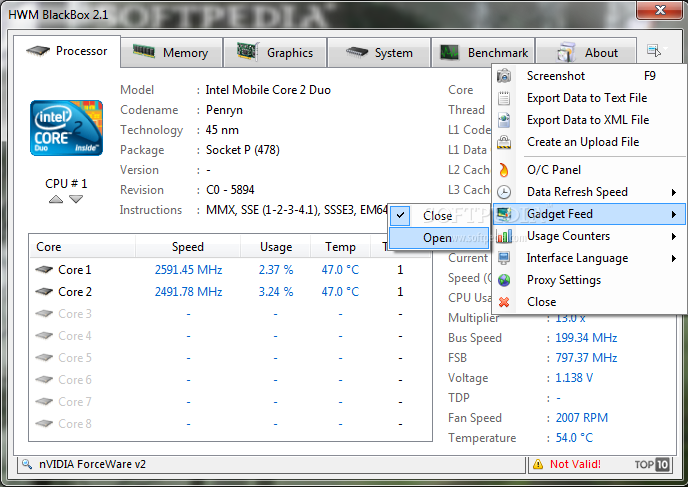
Task: Switch to the Memory tab
Action: pyautogui.click(x=171, y=52)
